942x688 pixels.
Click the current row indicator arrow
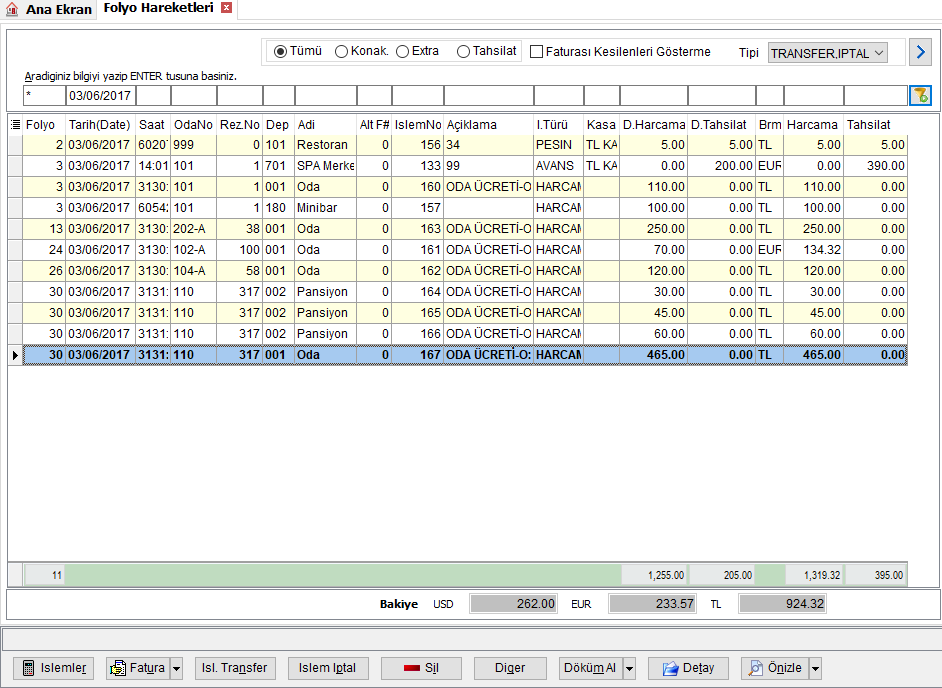(15, 355)
